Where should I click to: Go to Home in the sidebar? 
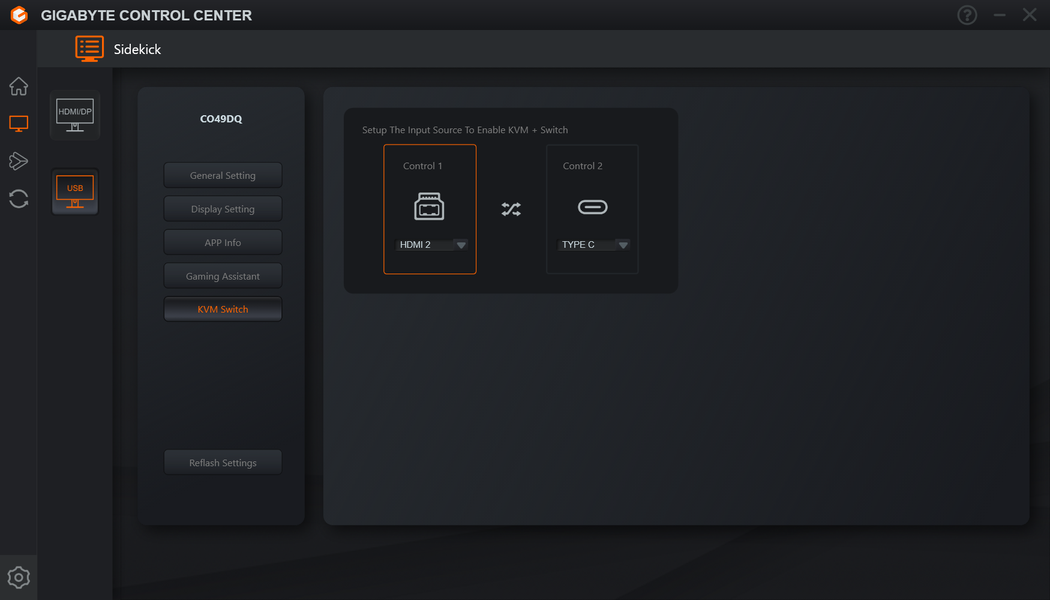(x=19, y=86)
